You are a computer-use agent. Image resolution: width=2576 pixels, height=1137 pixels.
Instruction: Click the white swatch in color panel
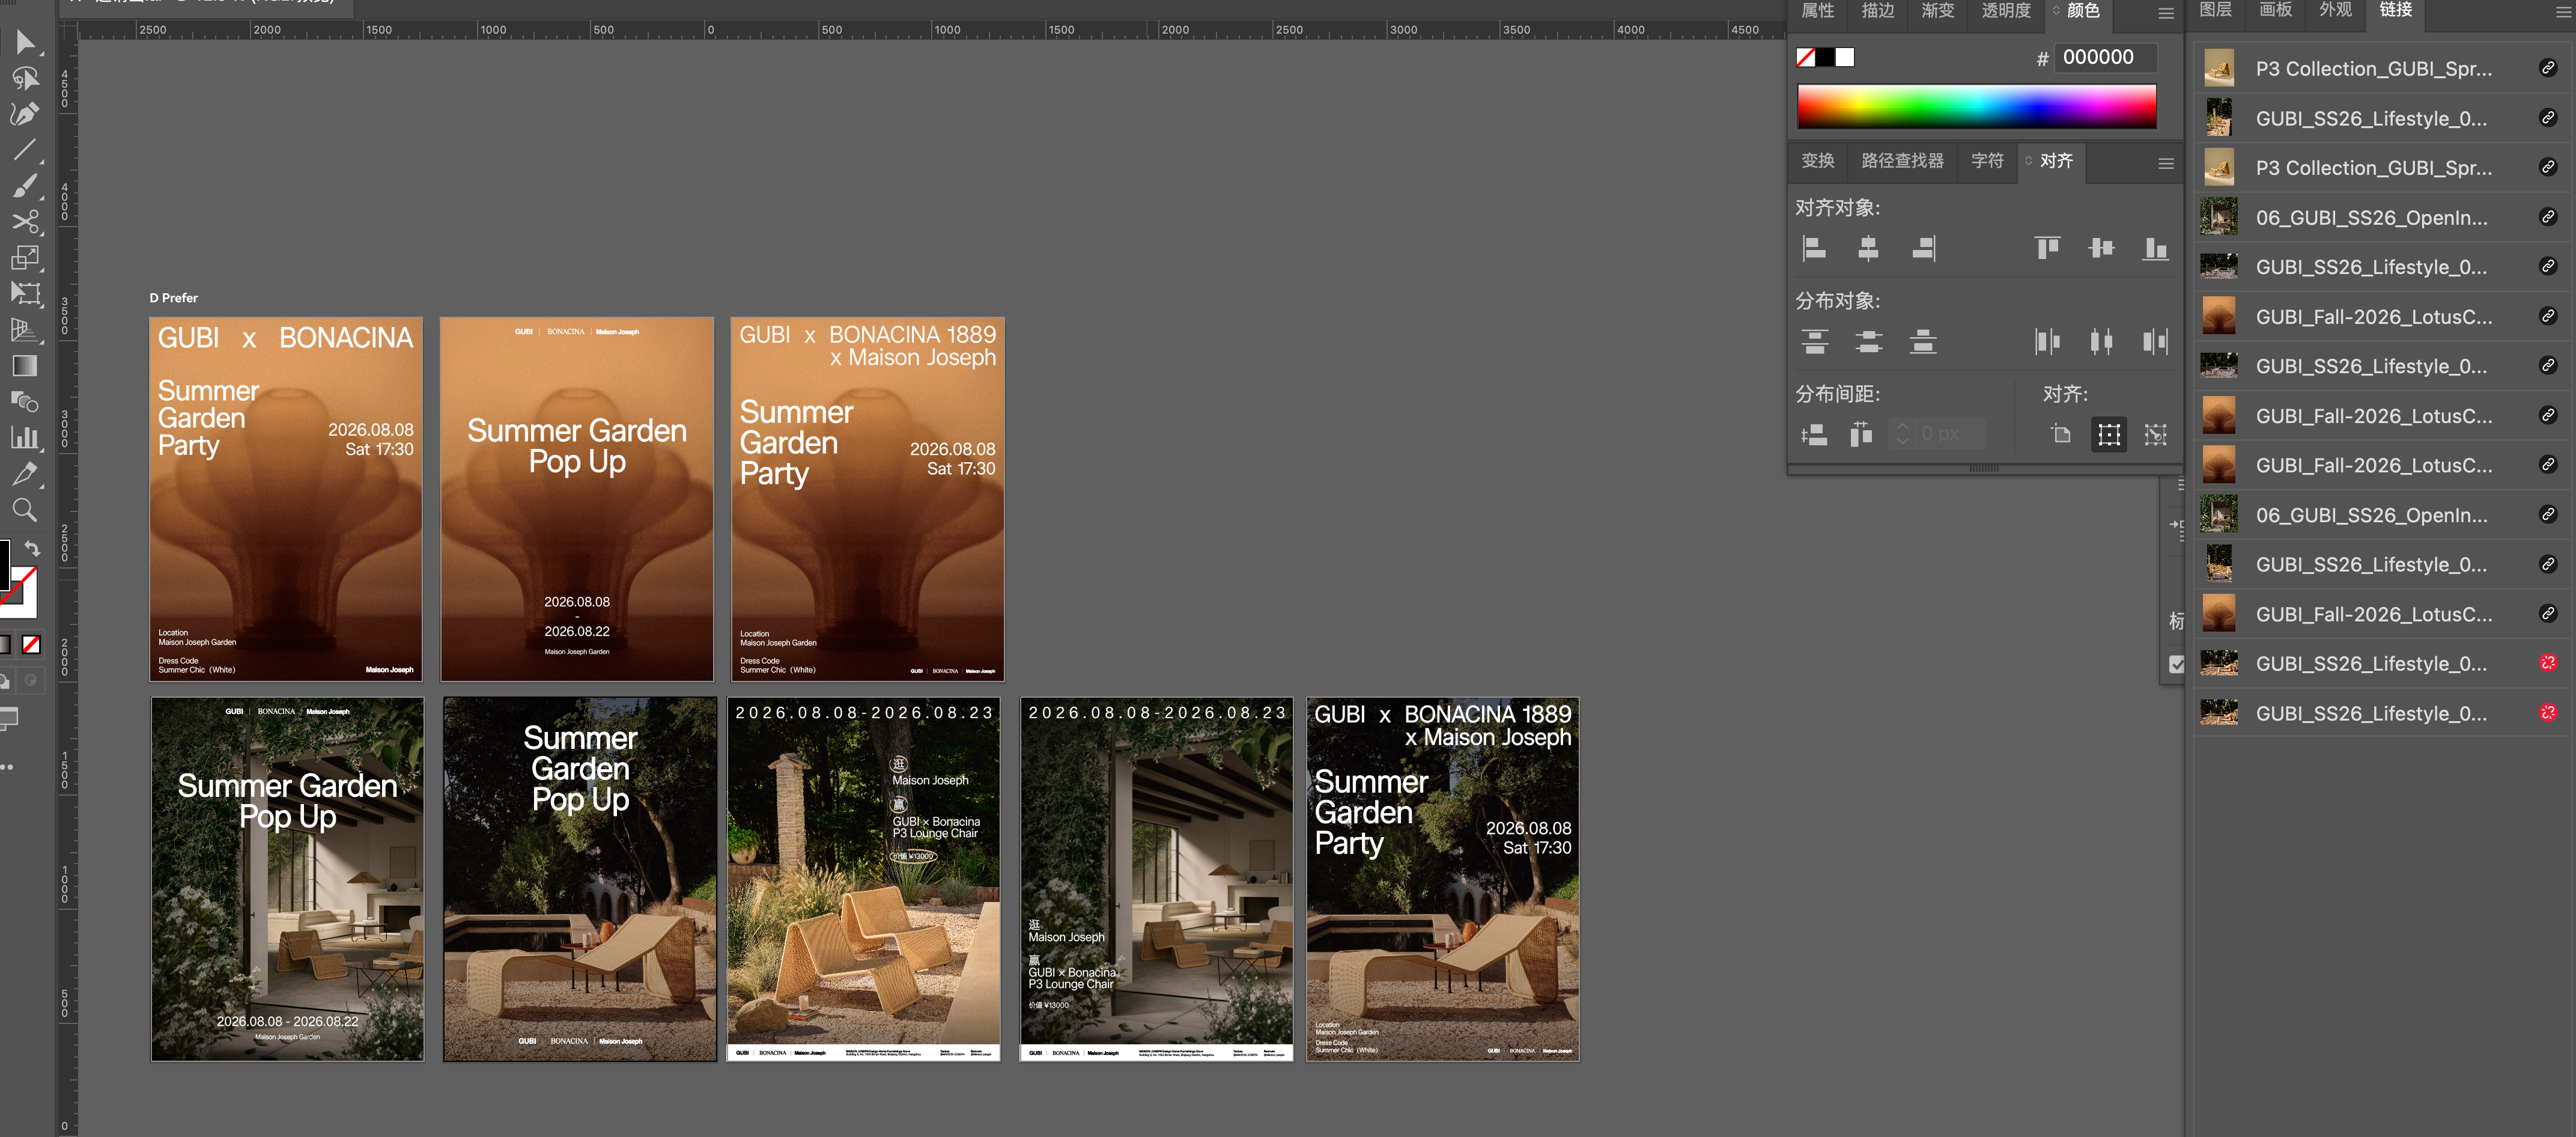click(1844, 58)
